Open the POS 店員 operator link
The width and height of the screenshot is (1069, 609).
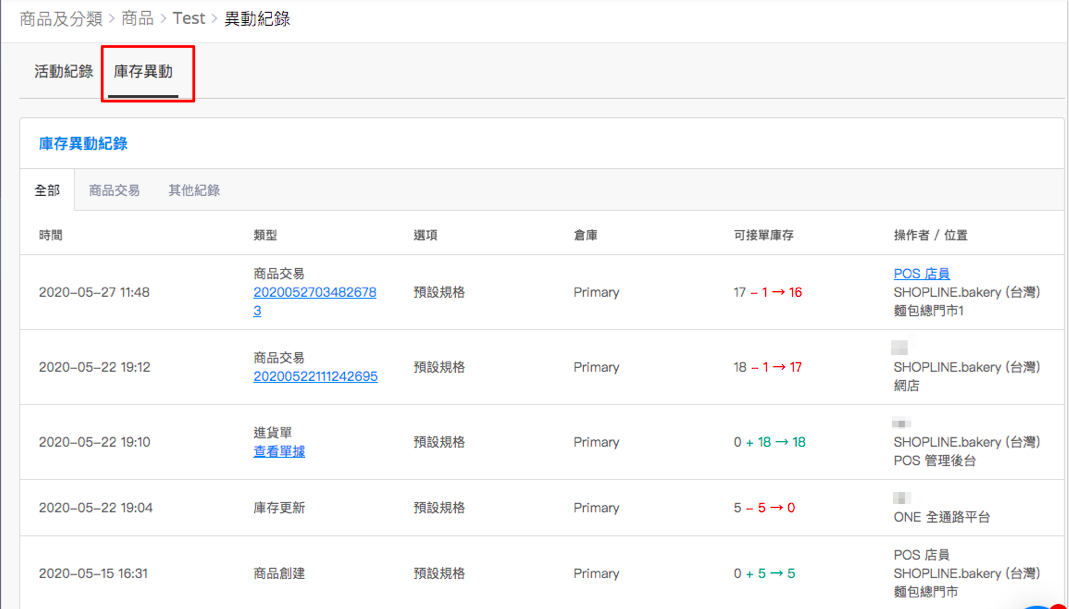[x=921, y=273]
